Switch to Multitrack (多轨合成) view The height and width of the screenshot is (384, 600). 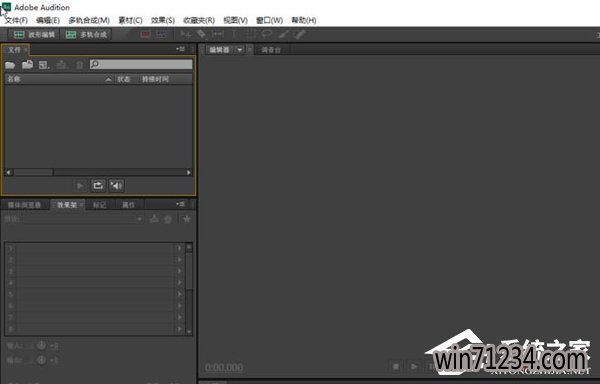pyautogui.click(x=86, y=35)
